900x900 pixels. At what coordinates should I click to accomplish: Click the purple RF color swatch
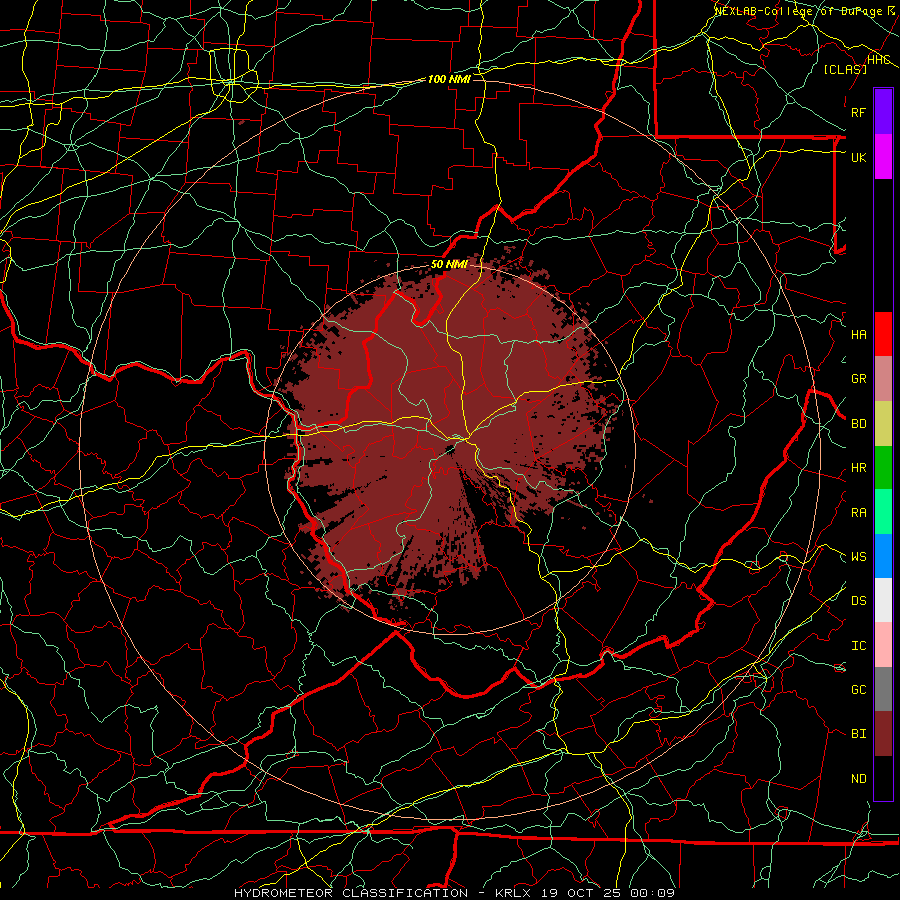click(883, 112)
